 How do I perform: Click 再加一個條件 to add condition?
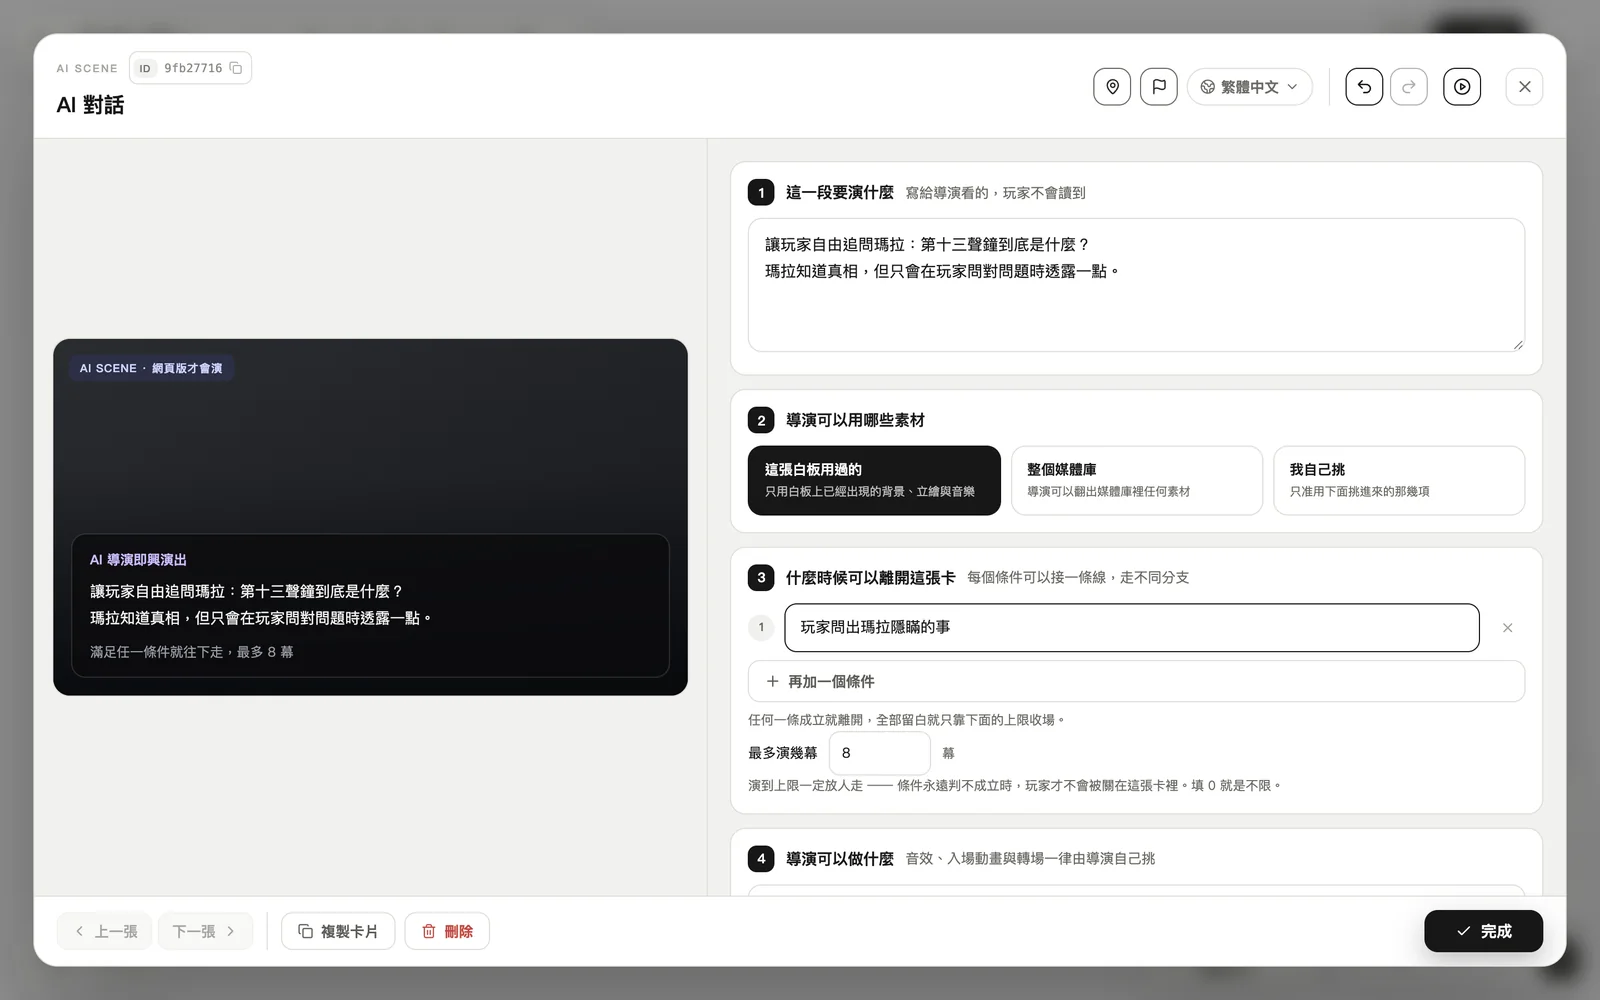click(x=1136, y=681)
